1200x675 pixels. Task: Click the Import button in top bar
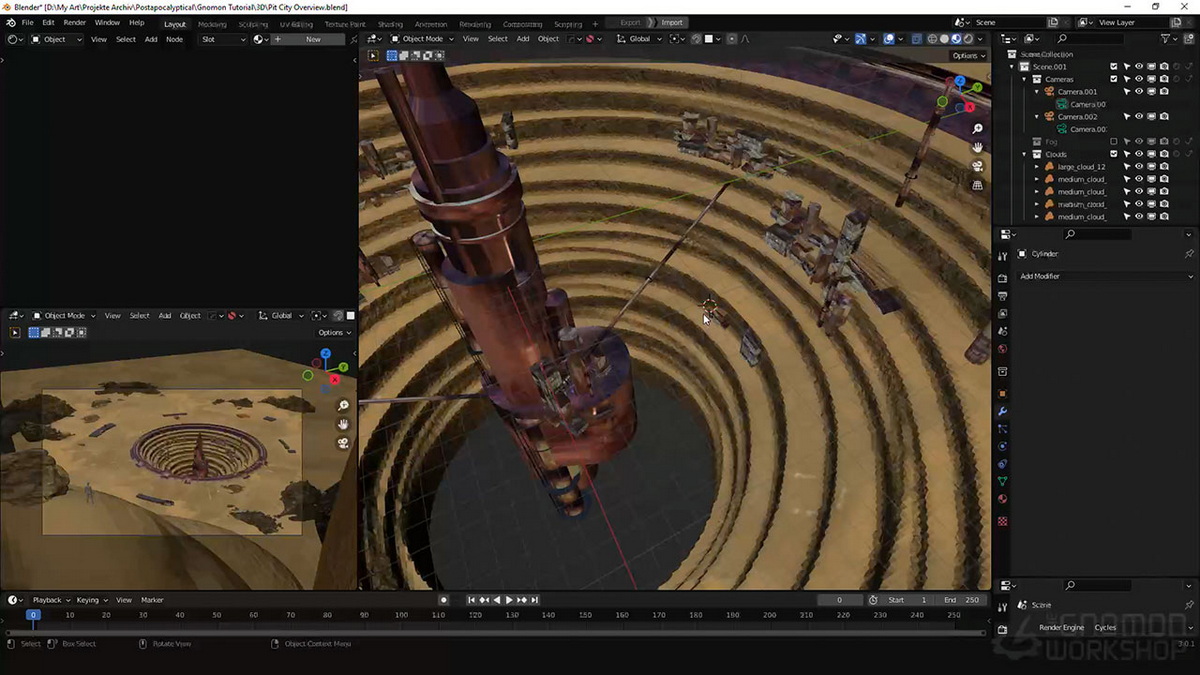pos(671,22)
